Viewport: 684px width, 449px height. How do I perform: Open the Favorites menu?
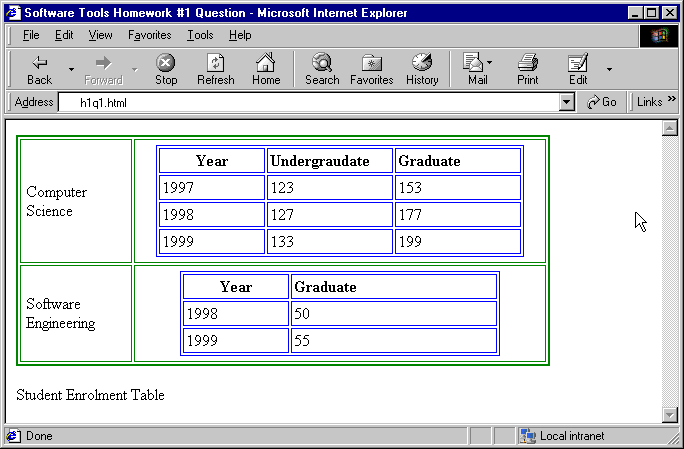[150, 35]
